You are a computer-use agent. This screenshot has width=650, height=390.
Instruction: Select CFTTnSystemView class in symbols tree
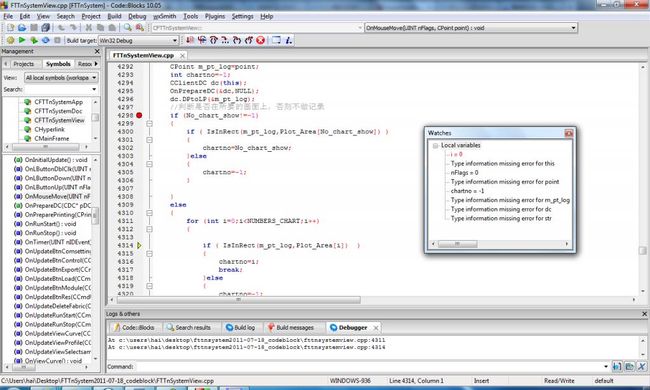point(59,120)
